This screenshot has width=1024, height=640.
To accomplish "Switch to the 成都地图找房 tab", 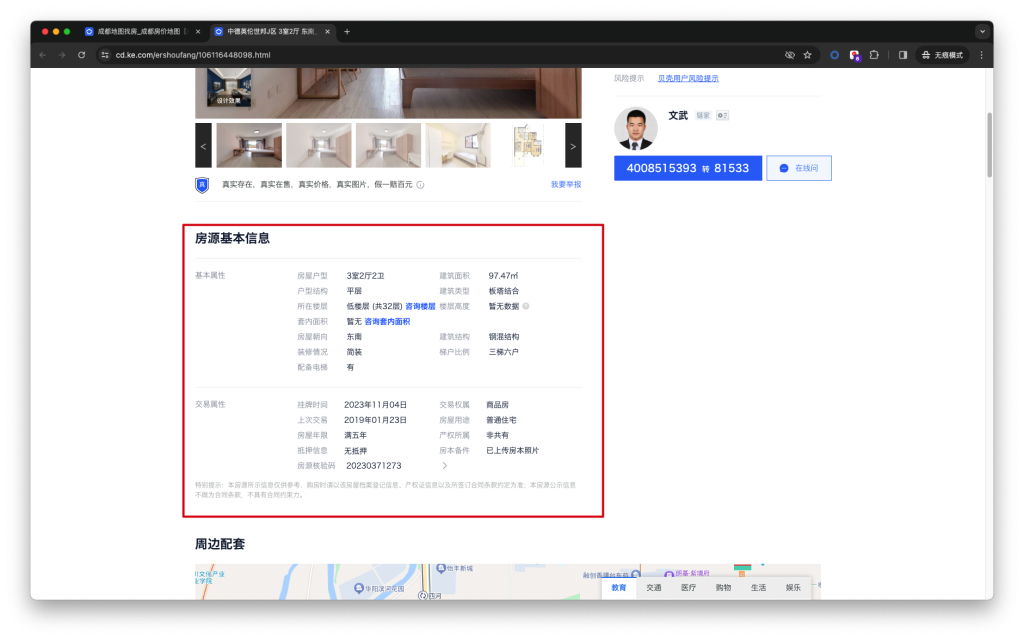I will (138, 31).
